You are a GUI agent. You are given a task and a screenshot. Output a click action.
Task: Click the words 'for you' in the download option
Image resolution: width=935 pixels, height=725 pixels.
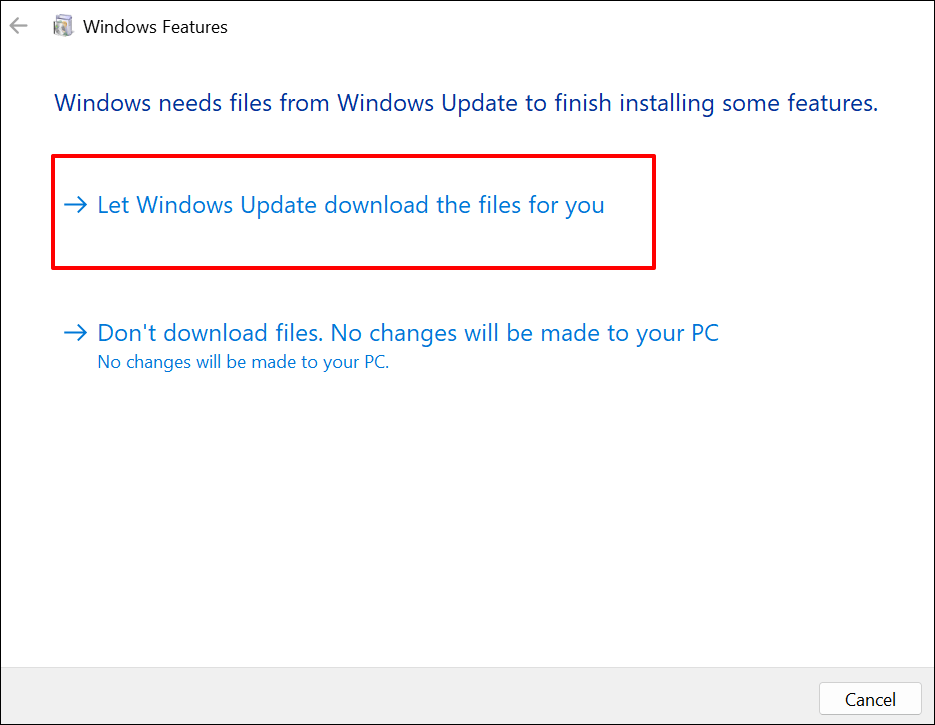pos(574,205)
